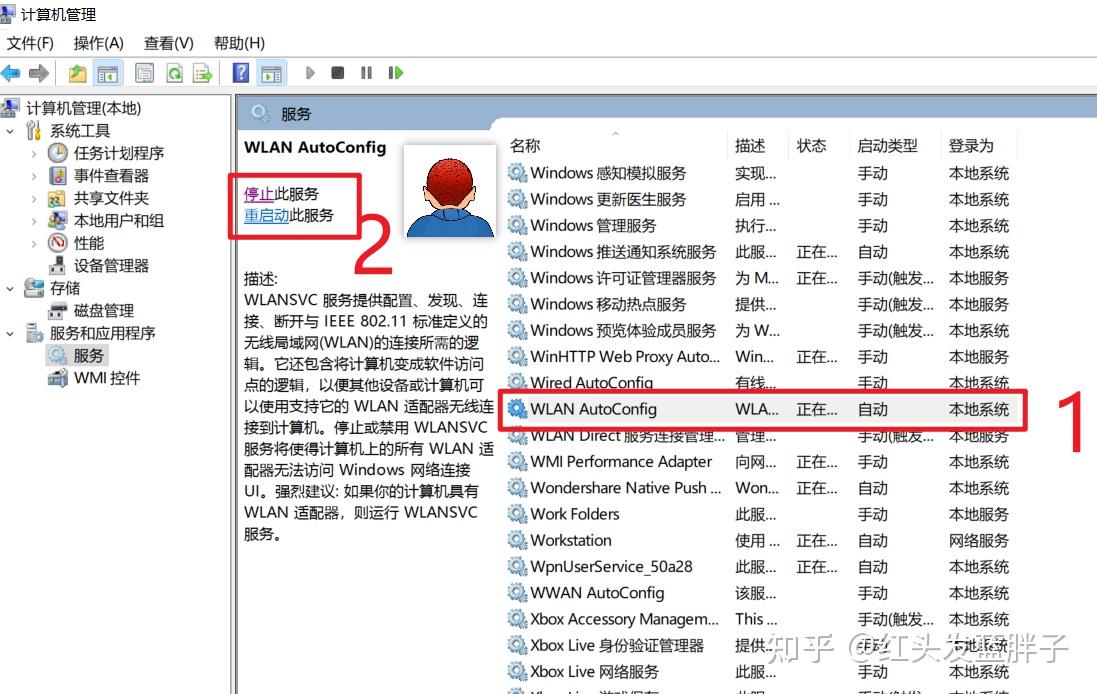The image size is (1097, 694).
Task: Click the 重启动 this service link
Action: (x=266, y=215)
